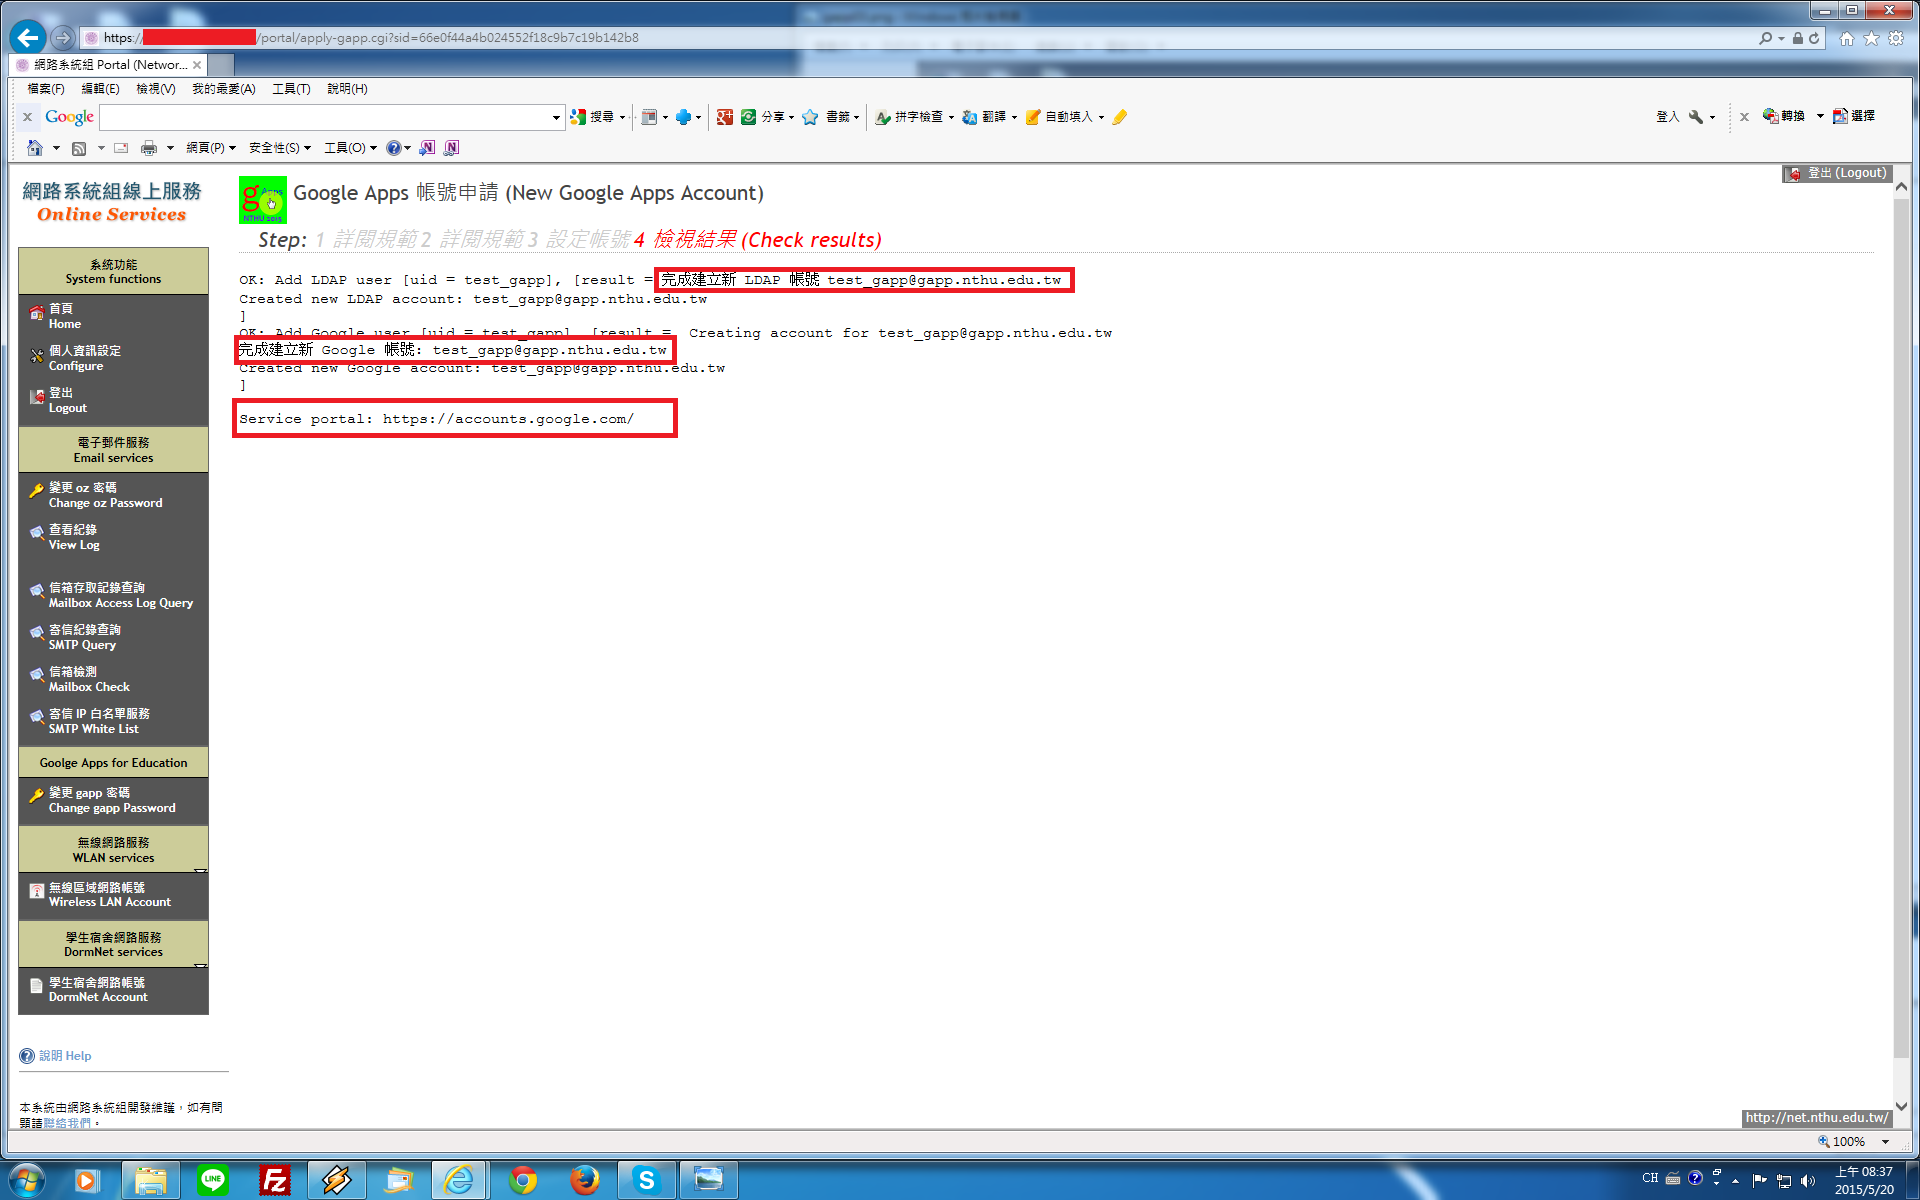The width and height of the screenshot is (1920, 1200).
Task: Open FileZilla from the taskbar
Action: (x=274, y=1180)
